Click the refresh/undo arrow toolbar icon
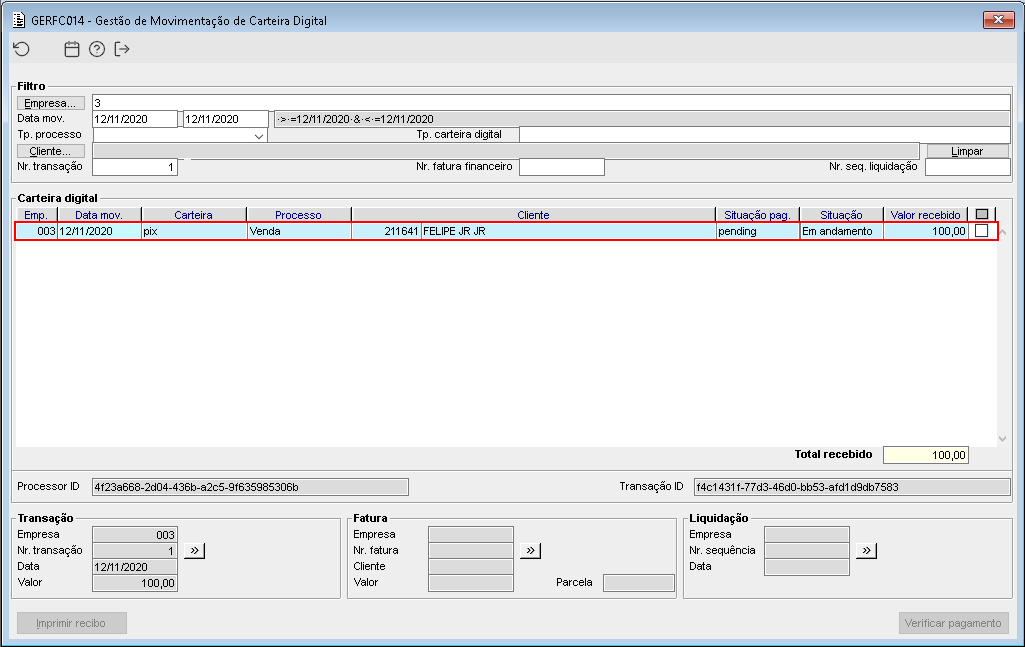 (x=22, y=49)
